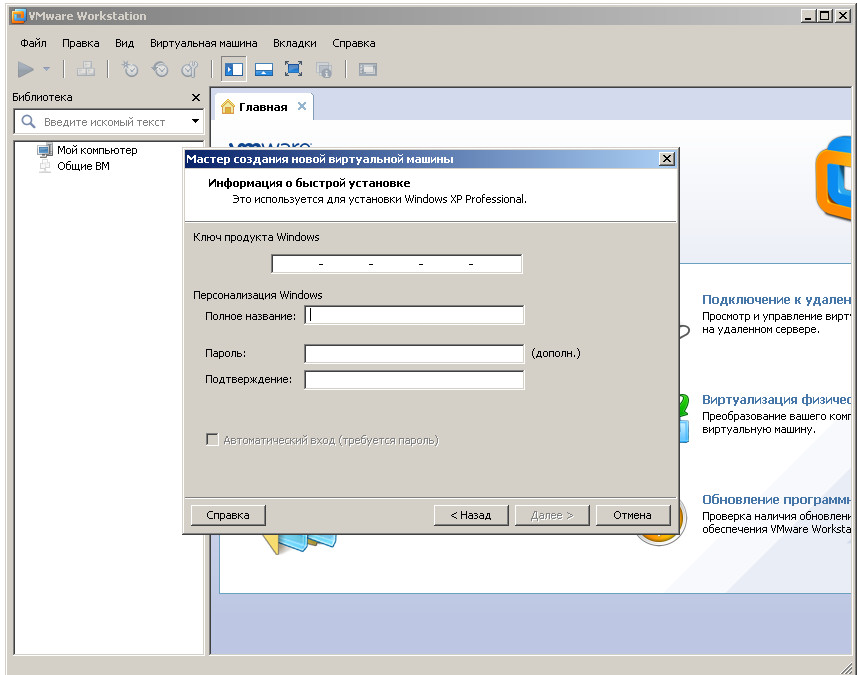Close the new virtual machine wizard dialog
The height and width of the screenshot is (675, 857).
coord(667,159)
